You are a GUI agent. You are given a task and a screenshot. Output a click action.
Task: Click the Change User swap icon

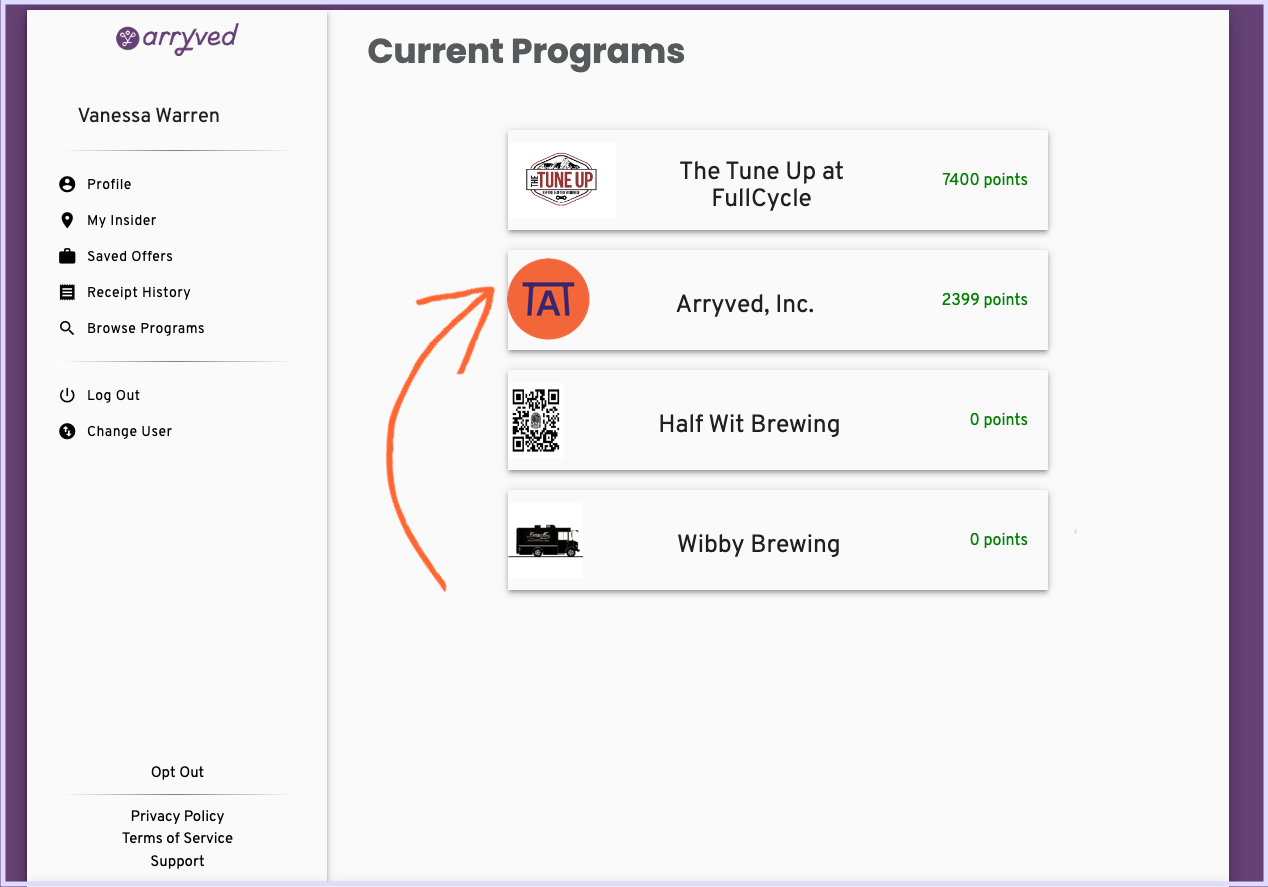67,431
